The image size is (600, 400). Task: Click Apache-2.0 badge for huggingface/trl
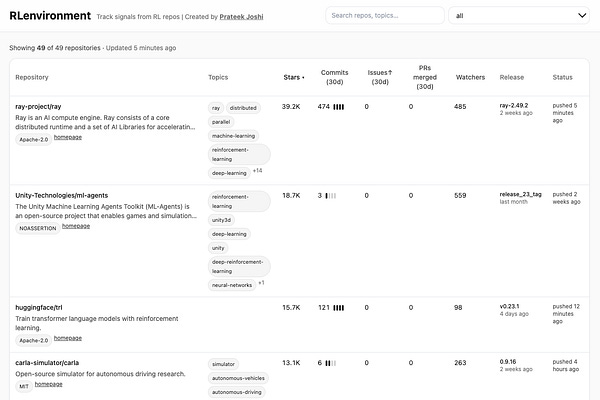tap(34, 340)
